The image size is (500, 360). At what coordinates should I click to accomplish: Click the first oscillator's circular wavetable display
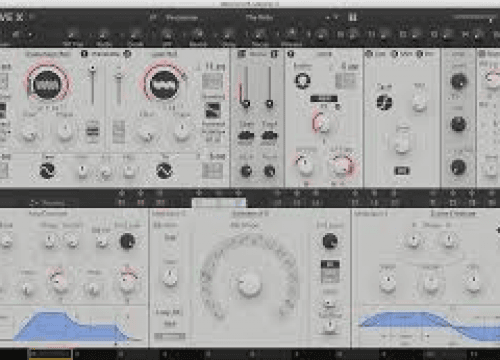[47, 85]
